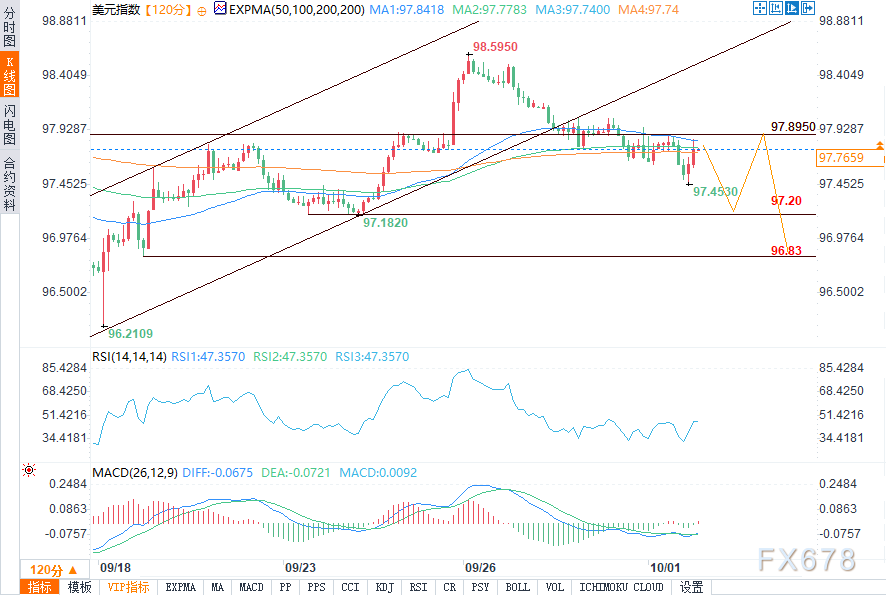886x595 pixels.
Task: Click the red sun icon beside MACD
Action: tap(29, 470)
